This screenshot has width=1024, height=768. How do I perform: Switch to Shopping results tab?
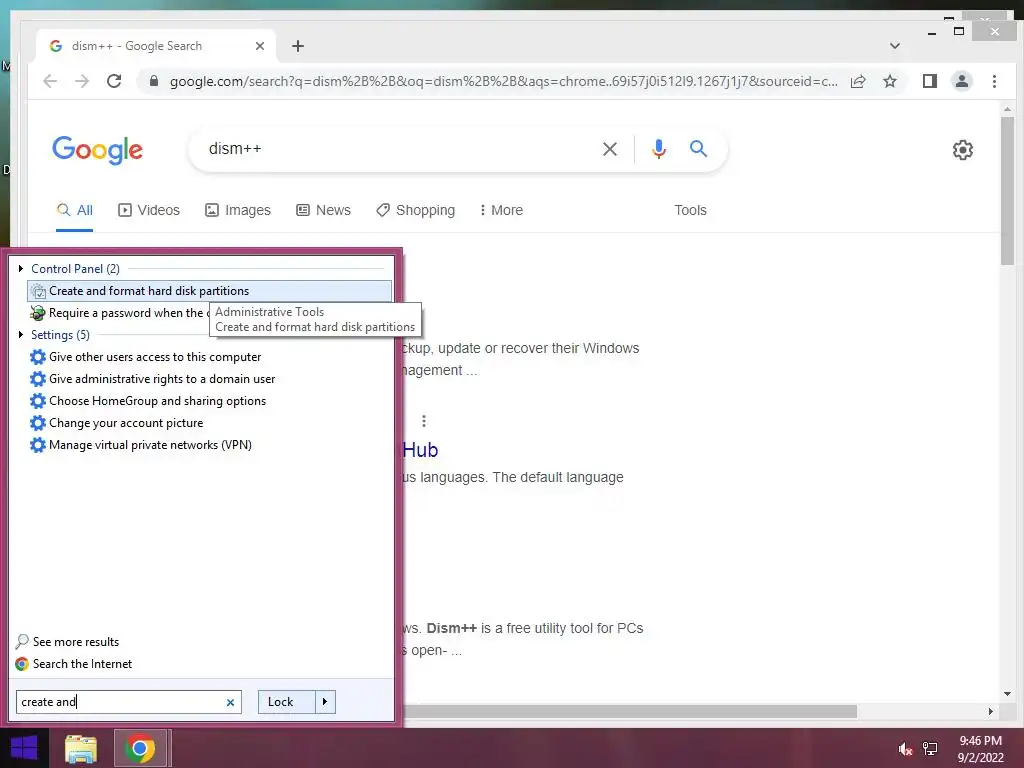coord(415,210)
